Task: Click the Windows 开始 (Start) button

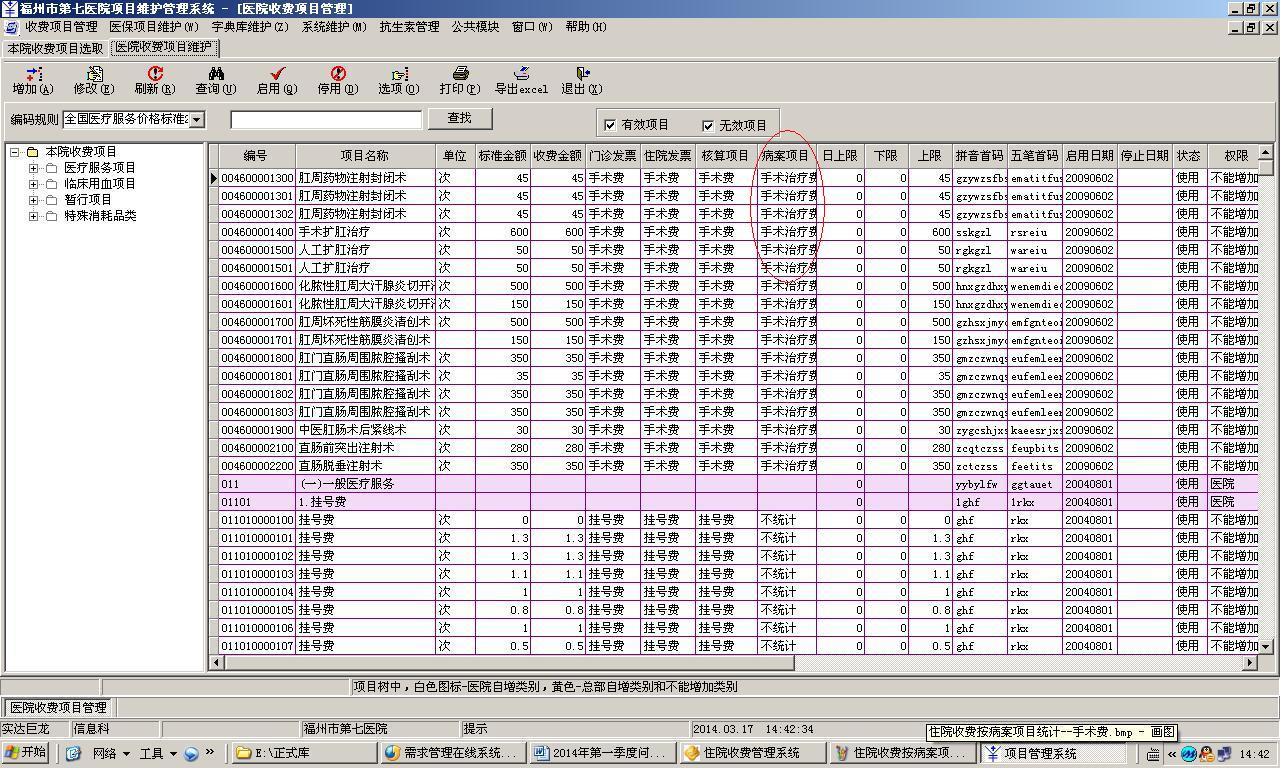Action: coord(27,753)
